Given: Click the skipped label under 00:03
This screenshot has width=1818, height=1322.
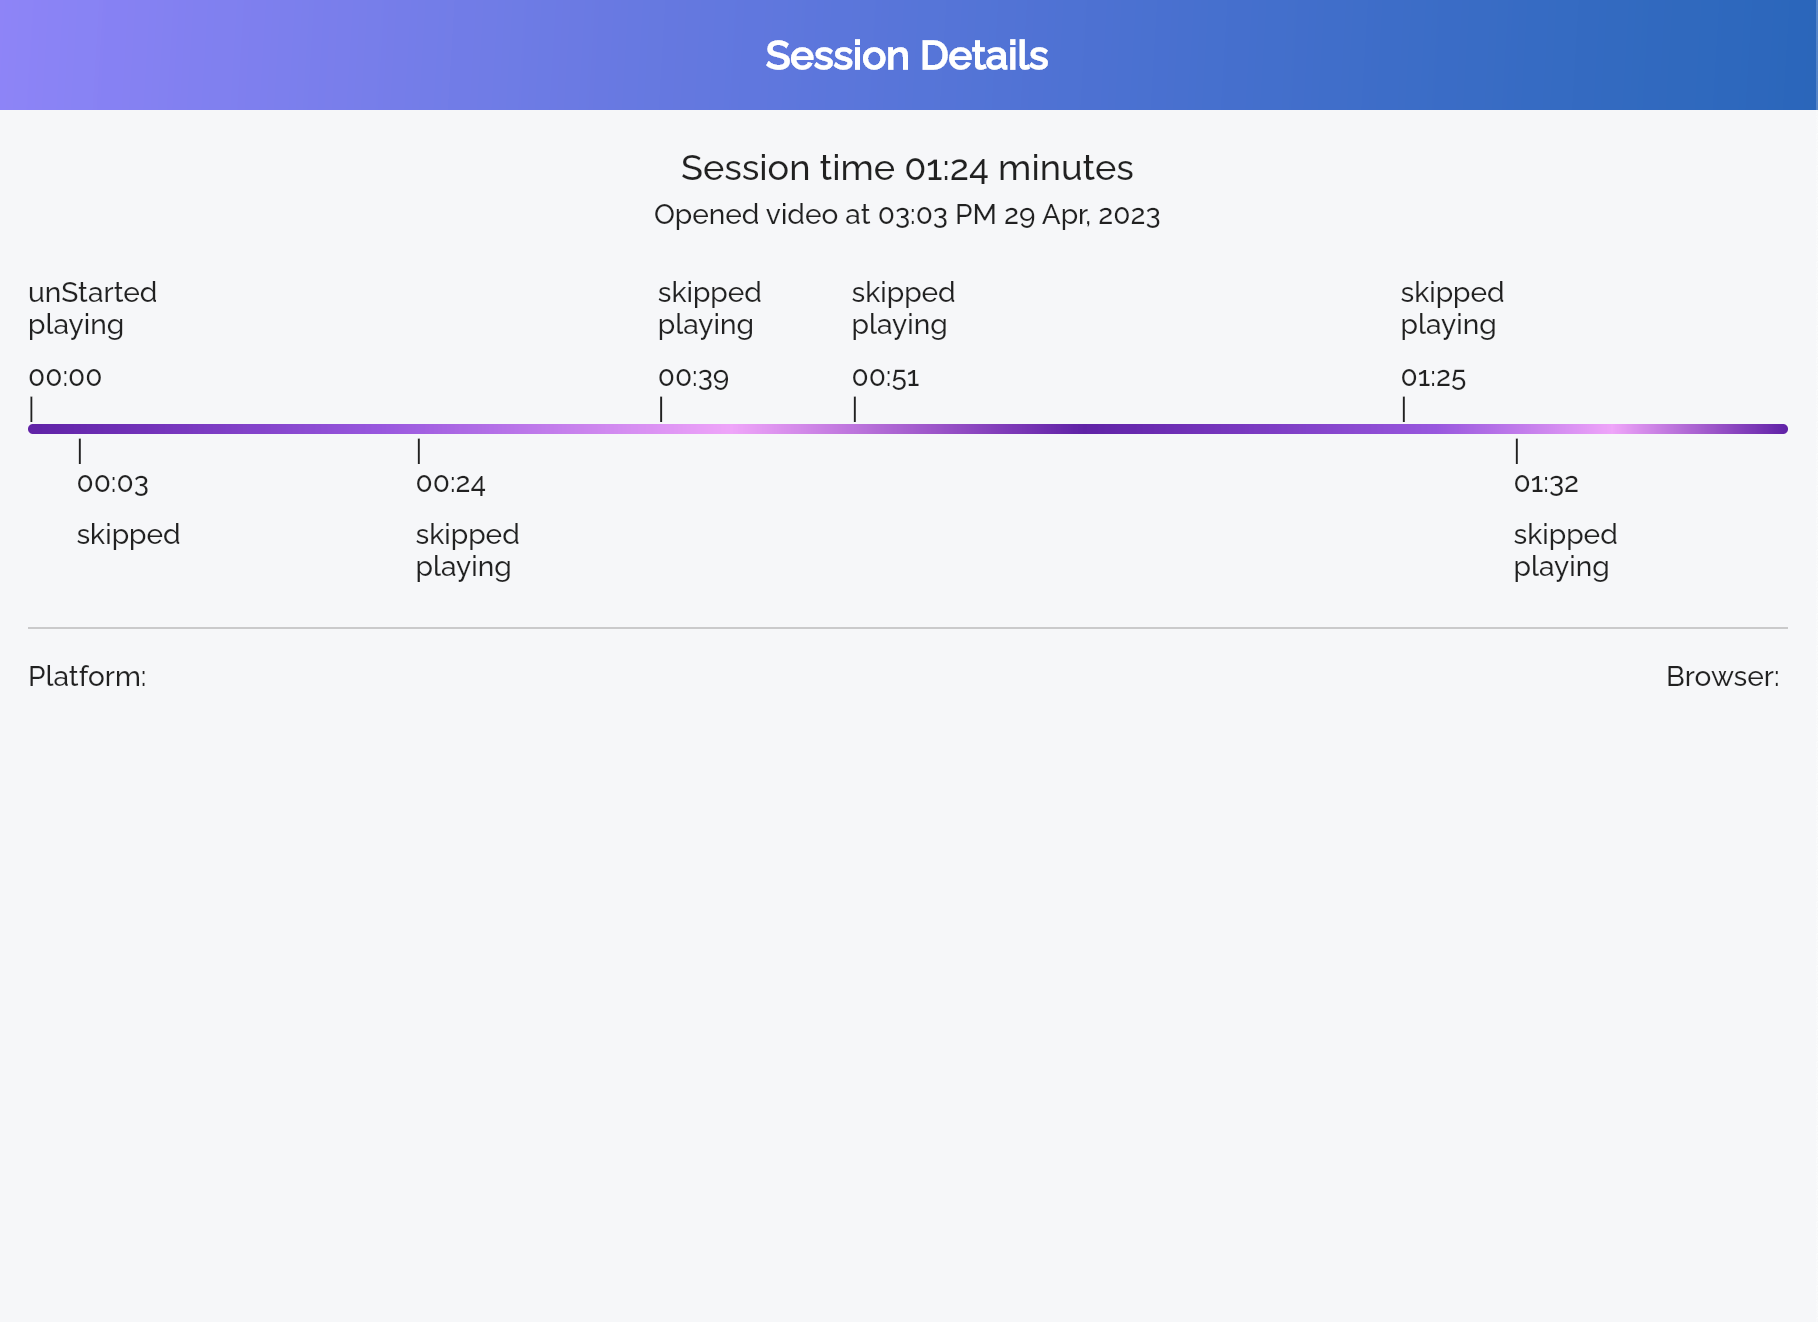Looking at the screenshot, I should click(x=128, y=534).
